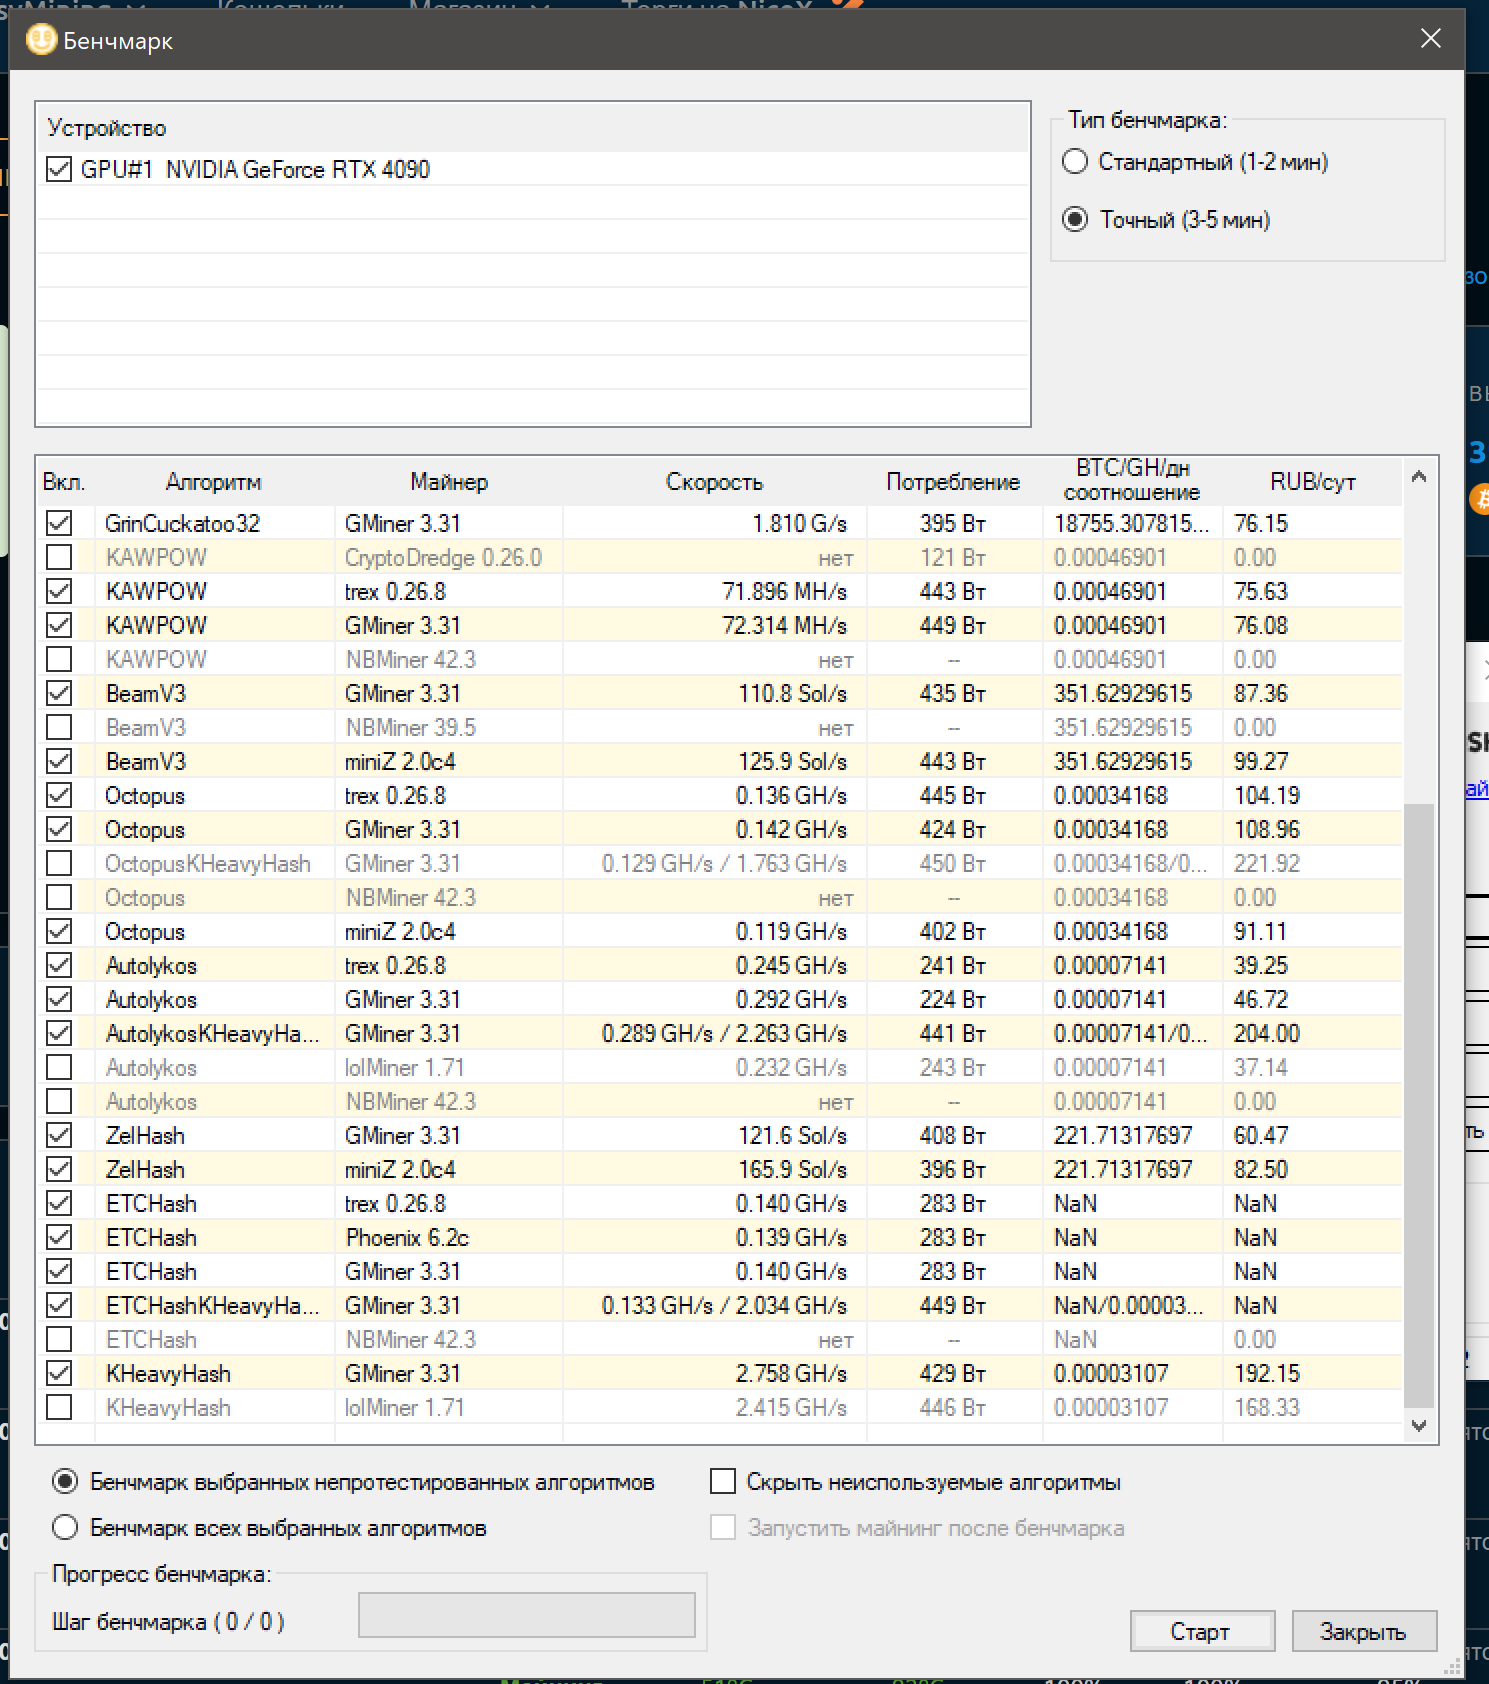Click BeamV3 miniZ 443 Вт consumption cell
This screenshot has width=1489, height=1684.
coord(953,761)
